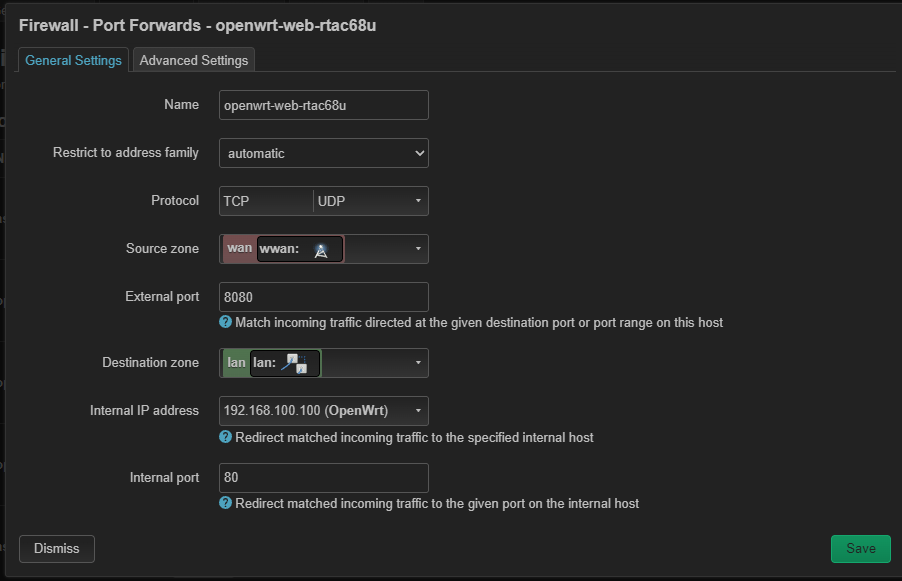Open the Internal IP address dropdown
Viewport: 902px width, 581px height.
(323, 411)
